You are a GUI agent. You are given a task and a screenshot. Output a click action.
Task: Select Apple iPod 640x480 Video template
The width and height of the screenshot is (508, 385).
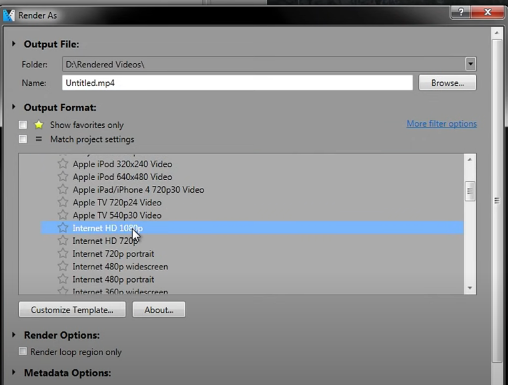point(122,177)
